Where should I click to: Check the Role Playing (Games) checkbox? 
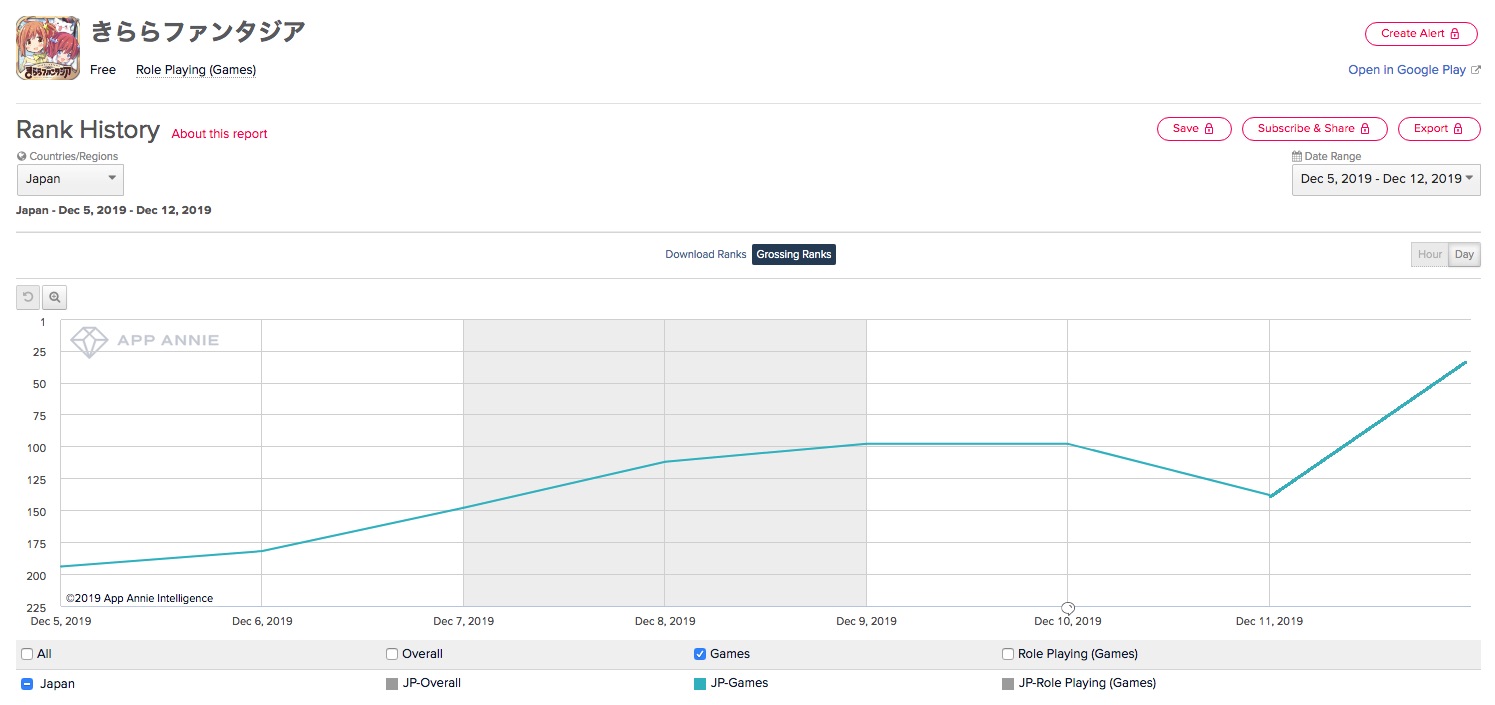1008,654
